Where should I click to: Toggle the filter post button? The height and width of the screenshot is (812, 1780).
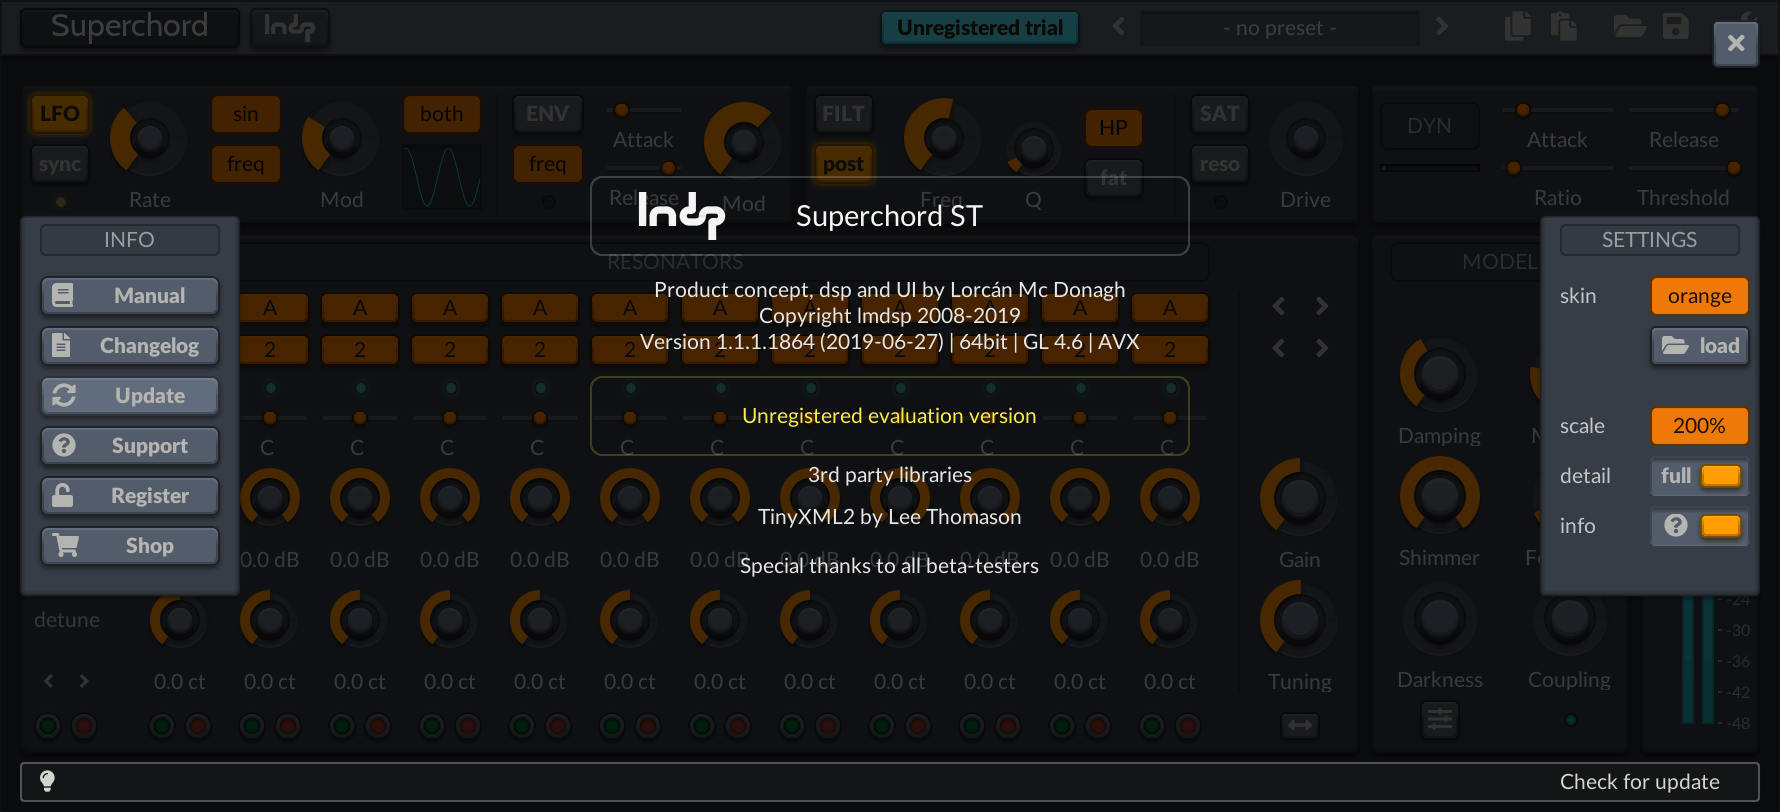(843, 164)
